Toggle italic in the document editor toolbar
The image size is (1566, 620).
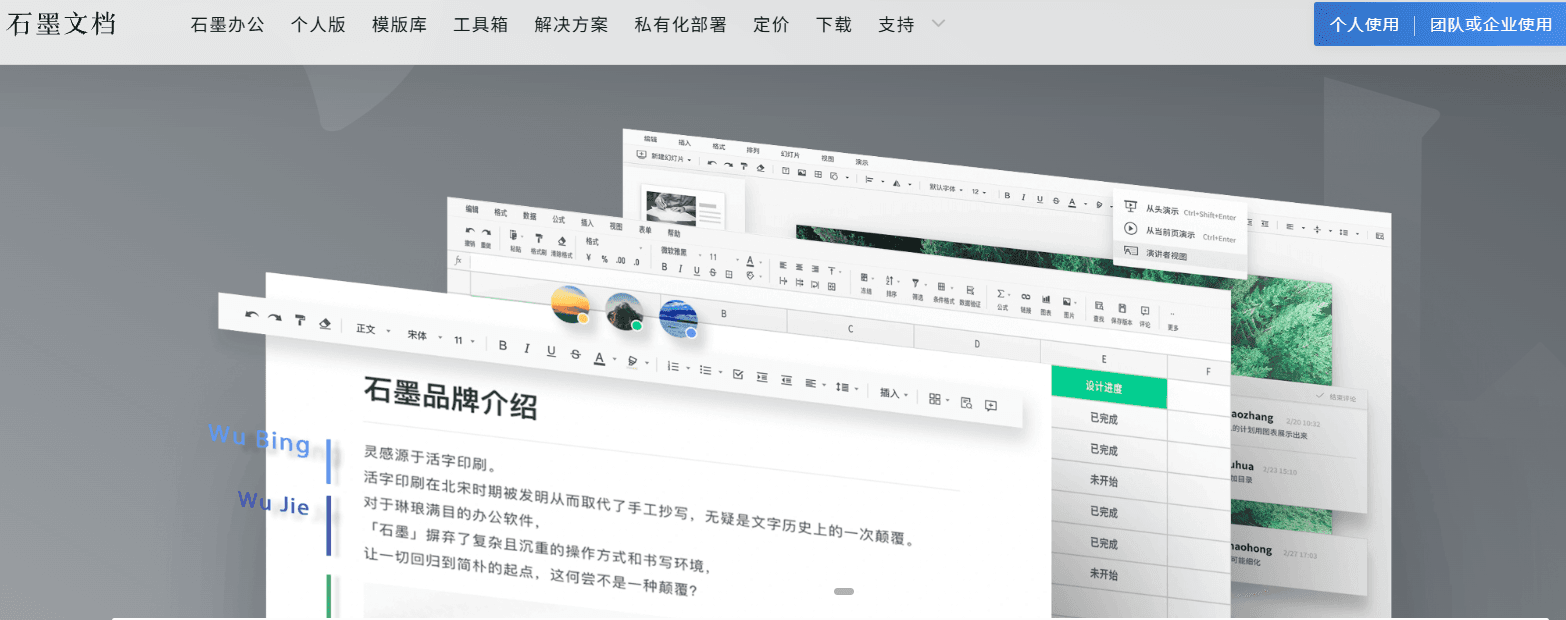526,348
